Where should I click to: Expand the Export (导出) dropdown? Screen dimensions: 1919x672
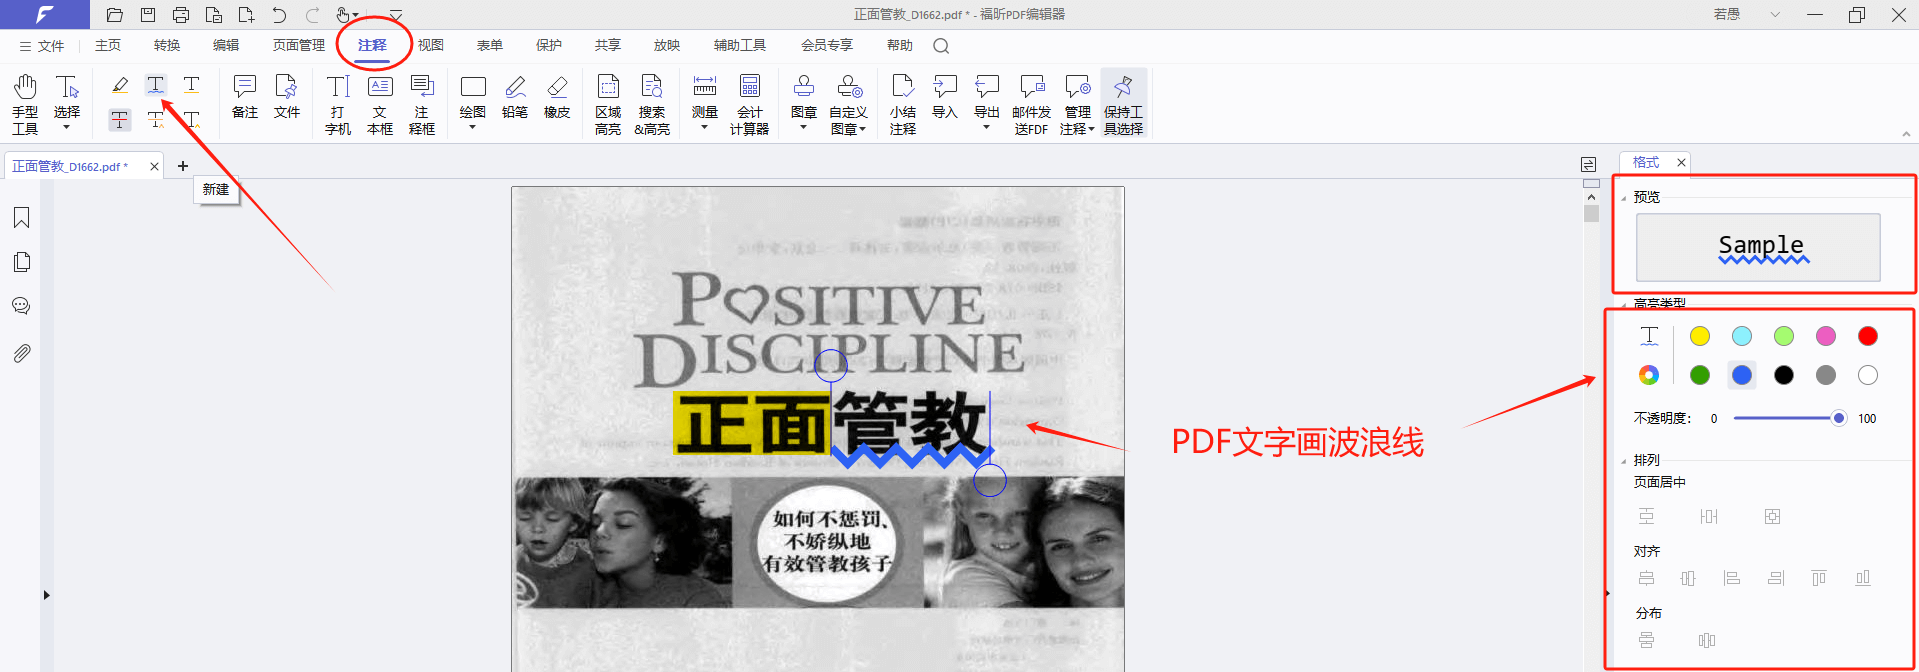987,127
